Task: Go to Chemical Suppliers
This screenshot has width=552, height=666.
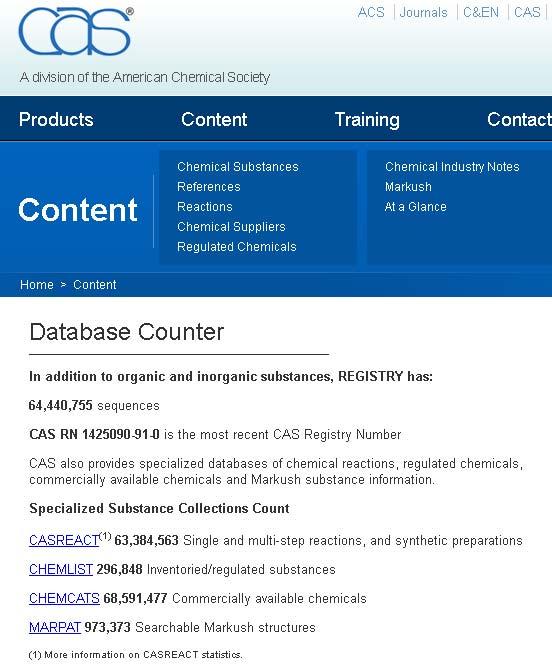Action: [231, 226]
